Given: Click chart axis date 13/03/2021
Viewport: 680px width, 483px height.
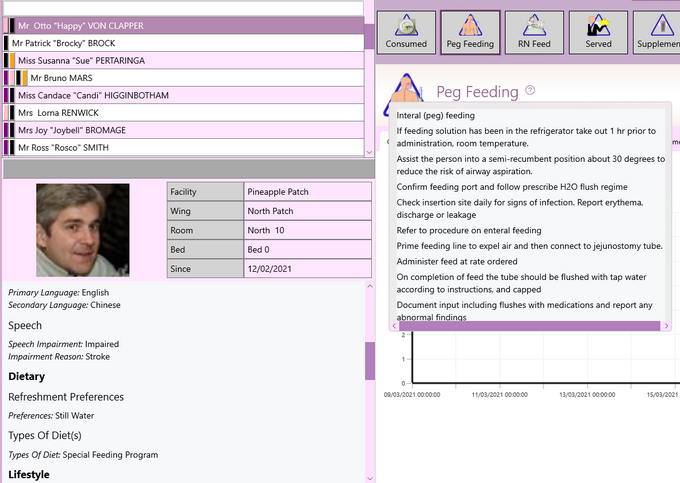Looking at the screenshot, I should [x=587, y=395].
